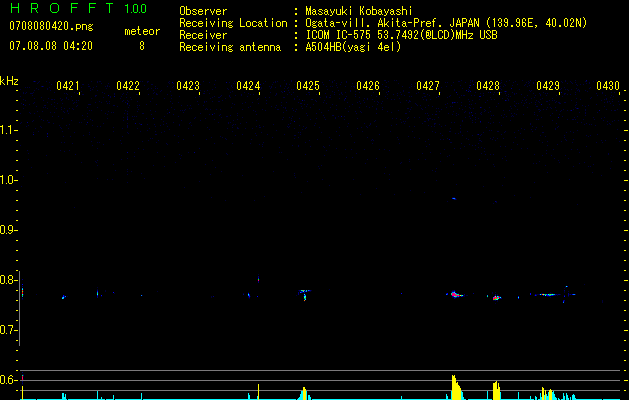Click the yellow power peak near 0428
629x400 pixels.
point(497,390)
